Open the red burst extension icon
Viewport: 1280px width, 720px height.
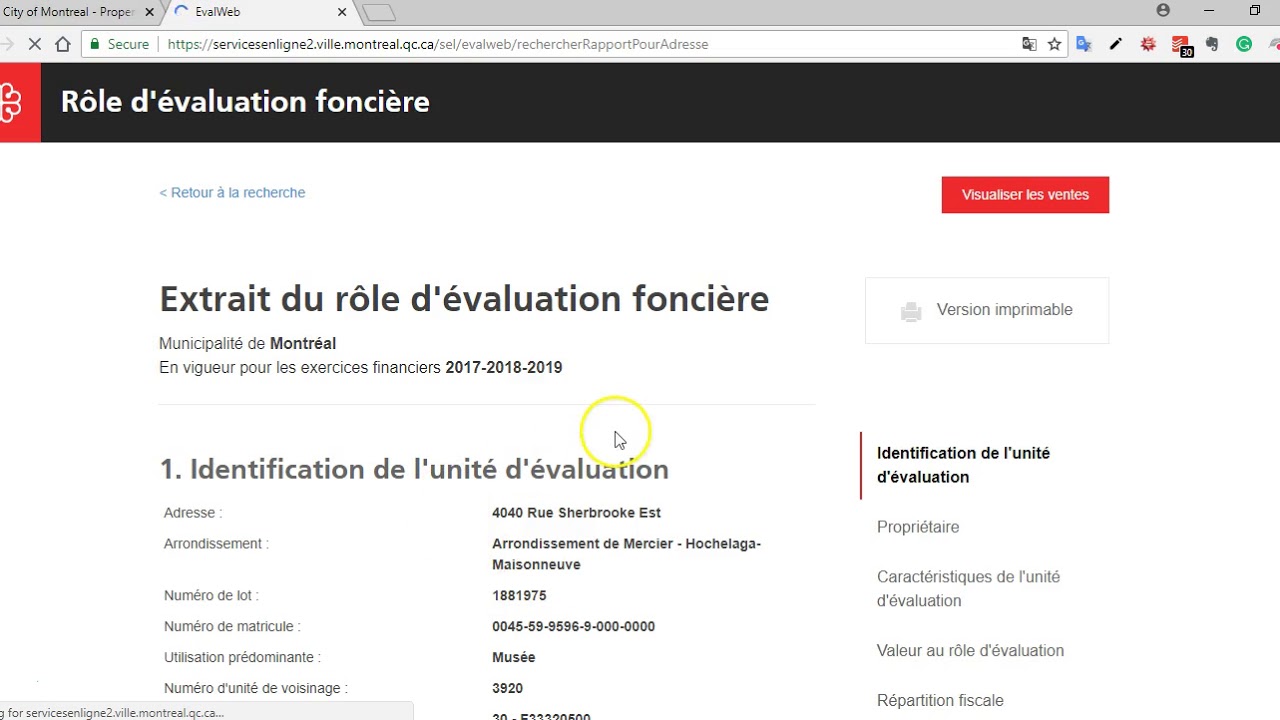tap(1148, 44)
